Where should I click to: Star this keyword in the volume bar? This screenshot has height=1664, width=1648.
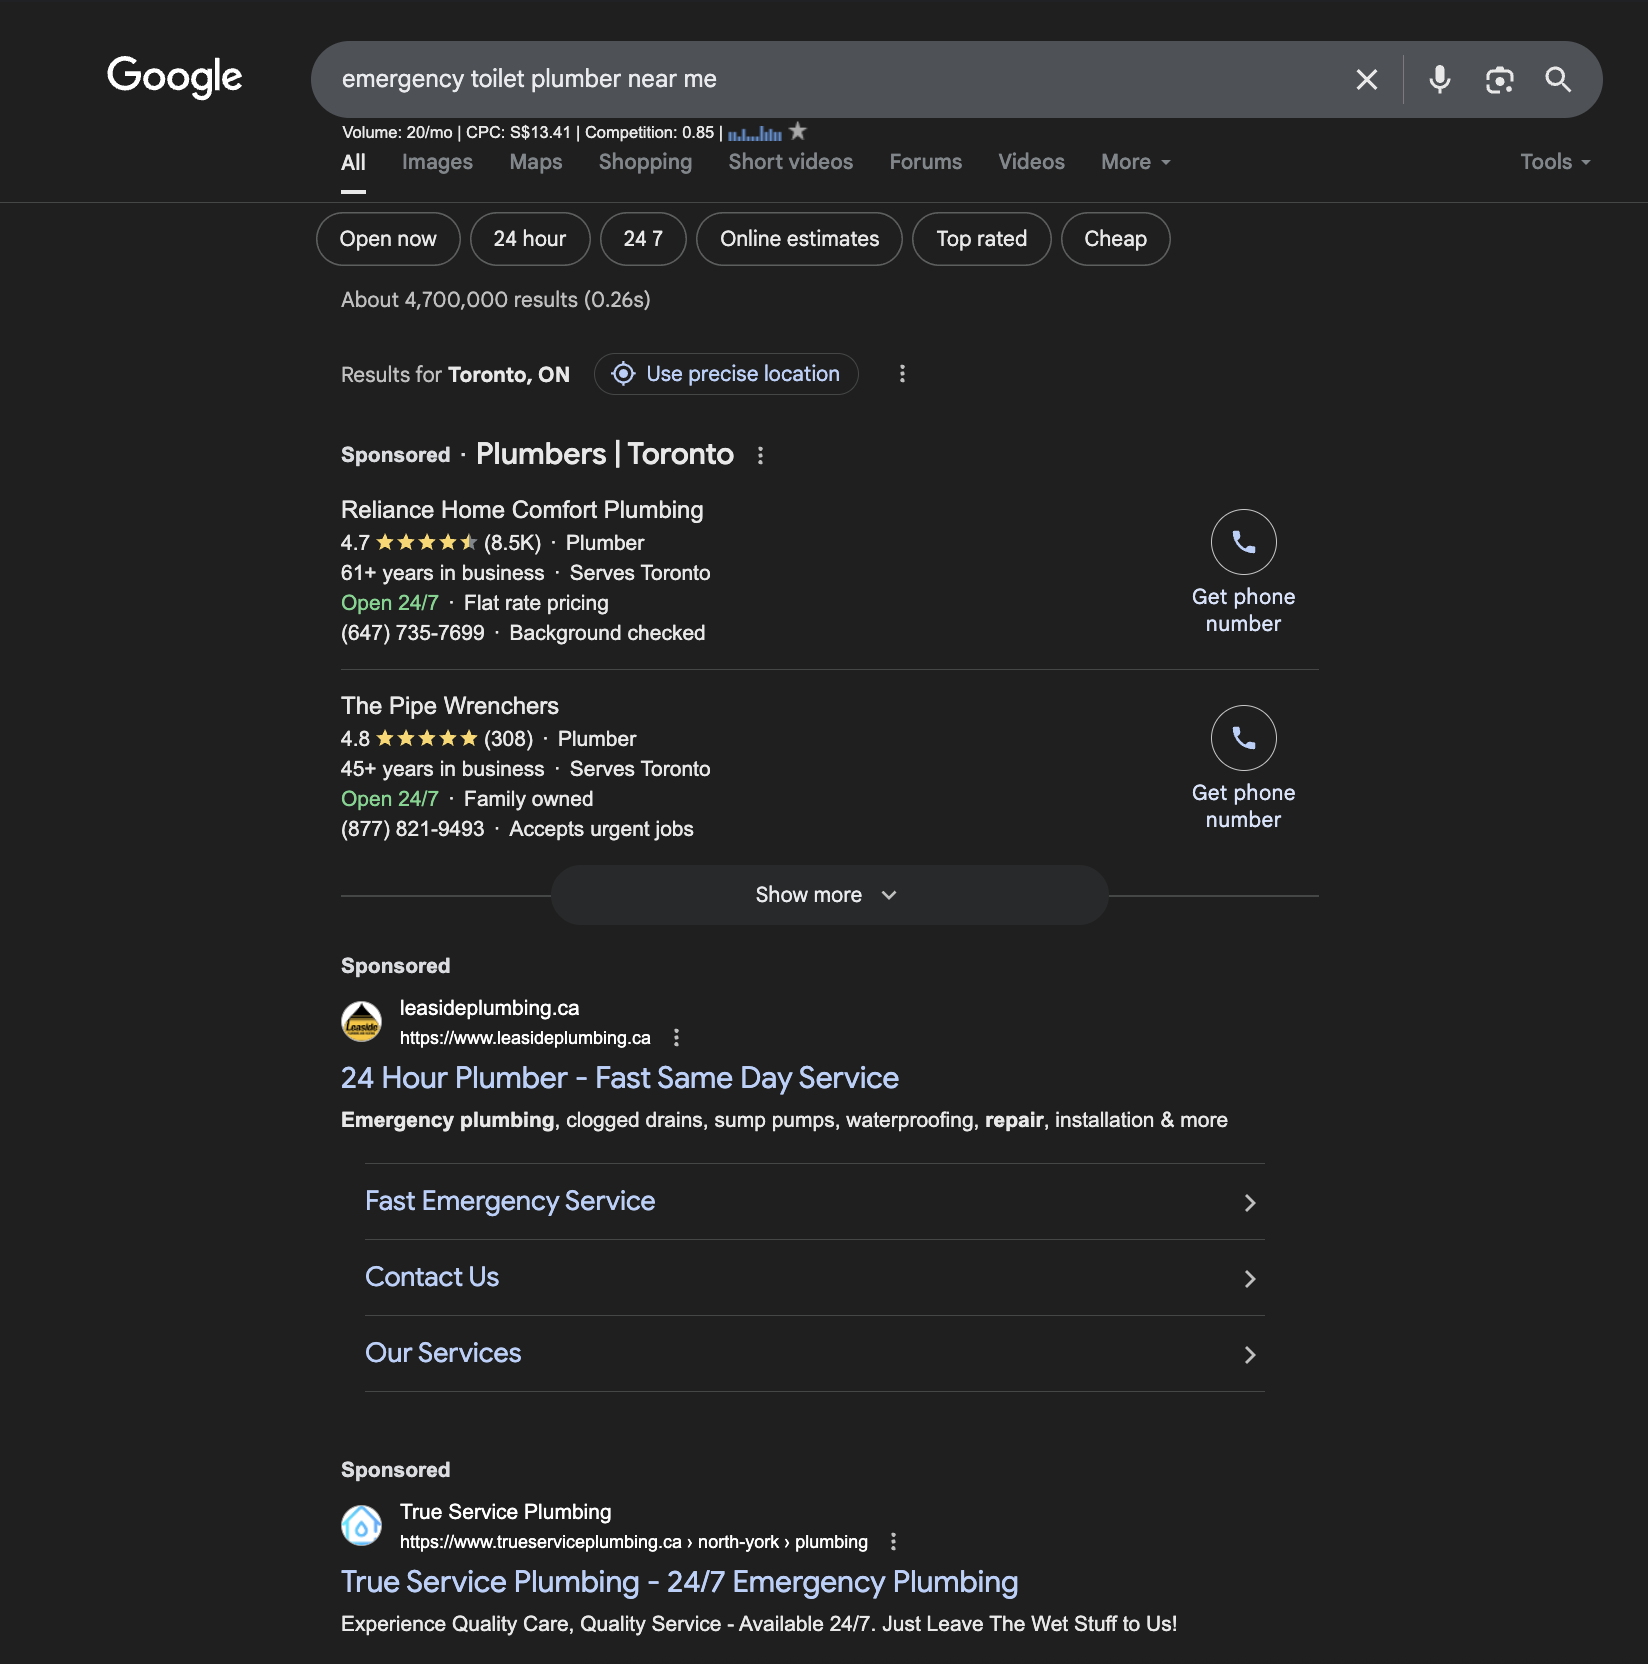[797, 131]
